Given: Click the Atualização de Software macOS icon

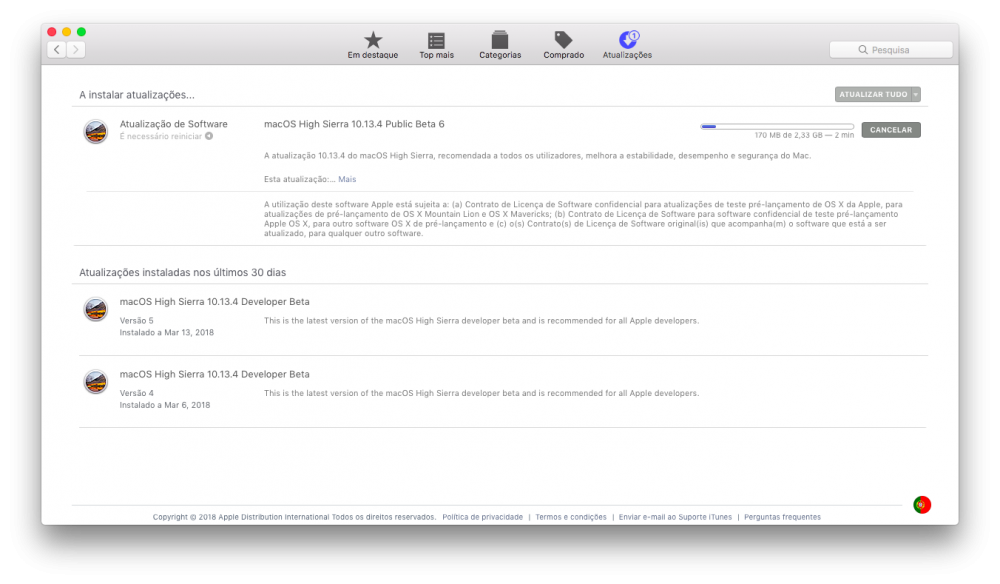Looking at the screenshot, I should [x=96, y=131].
